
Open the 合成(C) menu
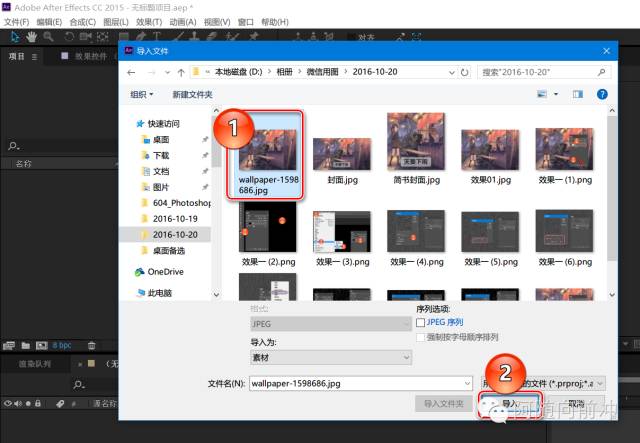[x=82, y=21]
